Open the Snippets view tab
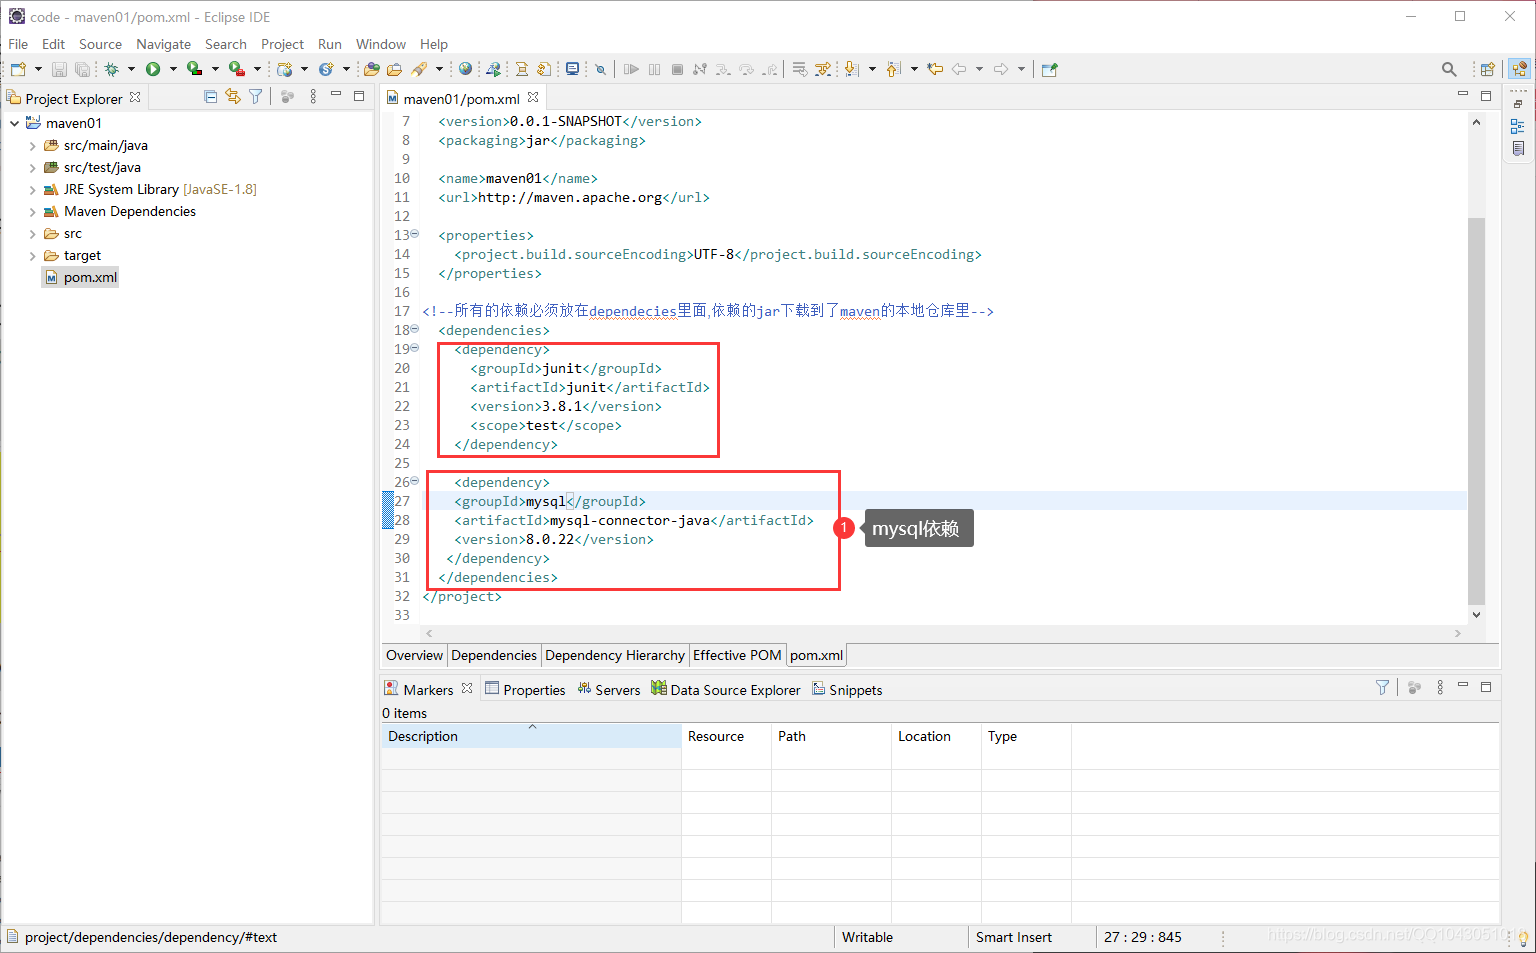The height and width of the screenshot is (953, 1536). (x=847, y=690)
